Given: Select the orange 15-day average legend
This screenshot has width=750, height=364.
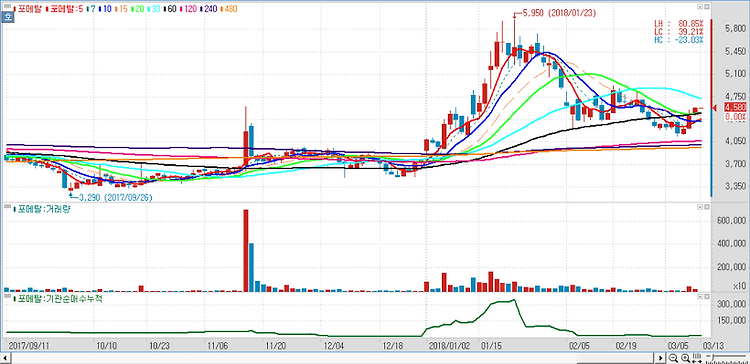Looking at the screenshot, I should coord(121,9).
